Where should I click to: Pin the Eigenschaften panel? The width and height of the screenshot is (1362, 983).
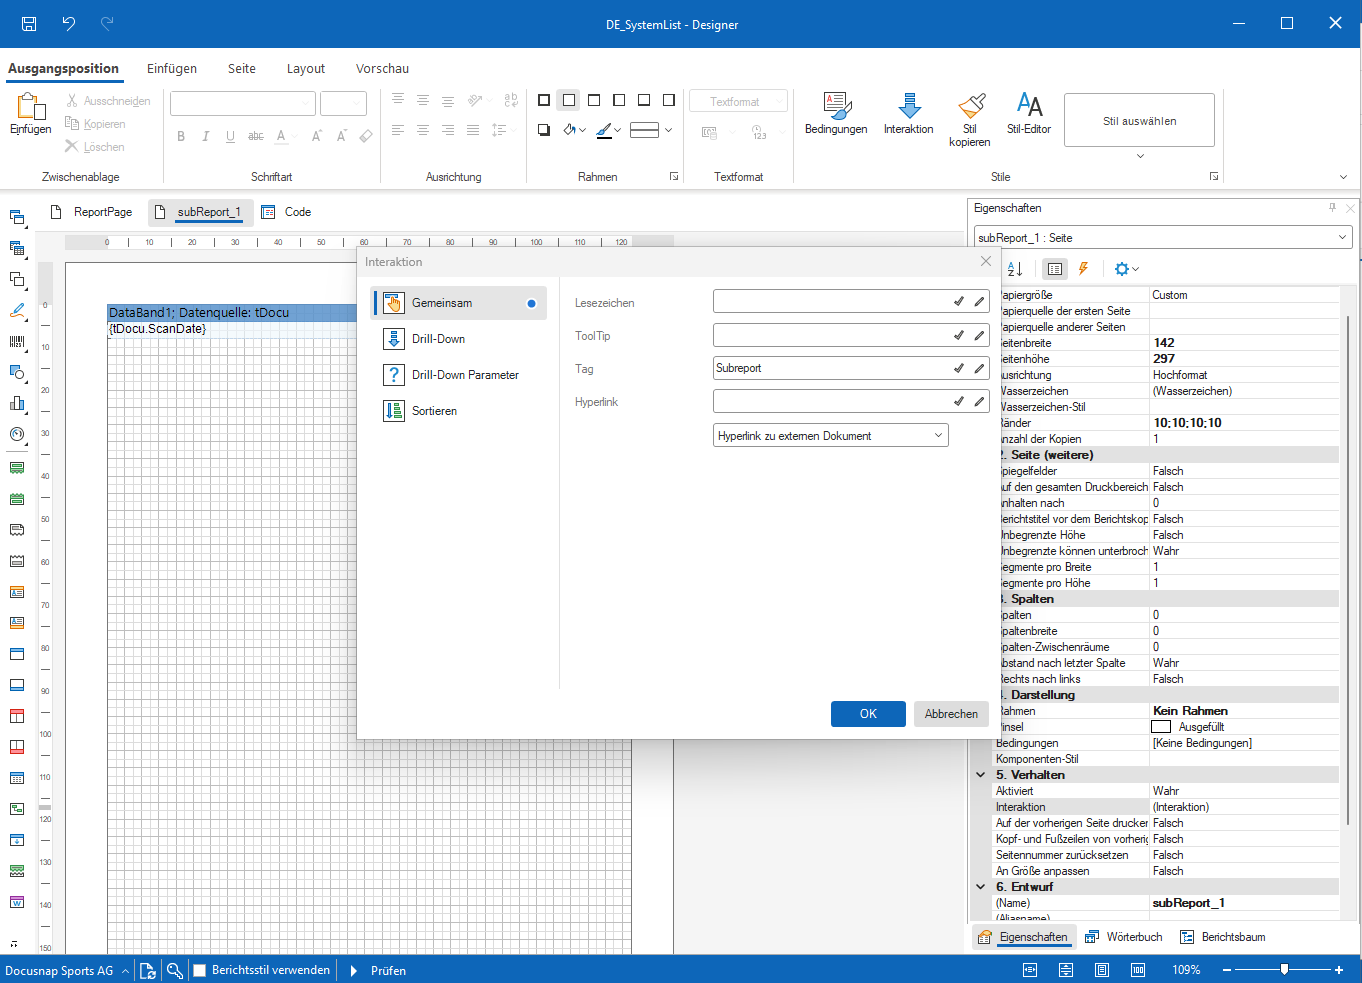tap(1332, 208)
